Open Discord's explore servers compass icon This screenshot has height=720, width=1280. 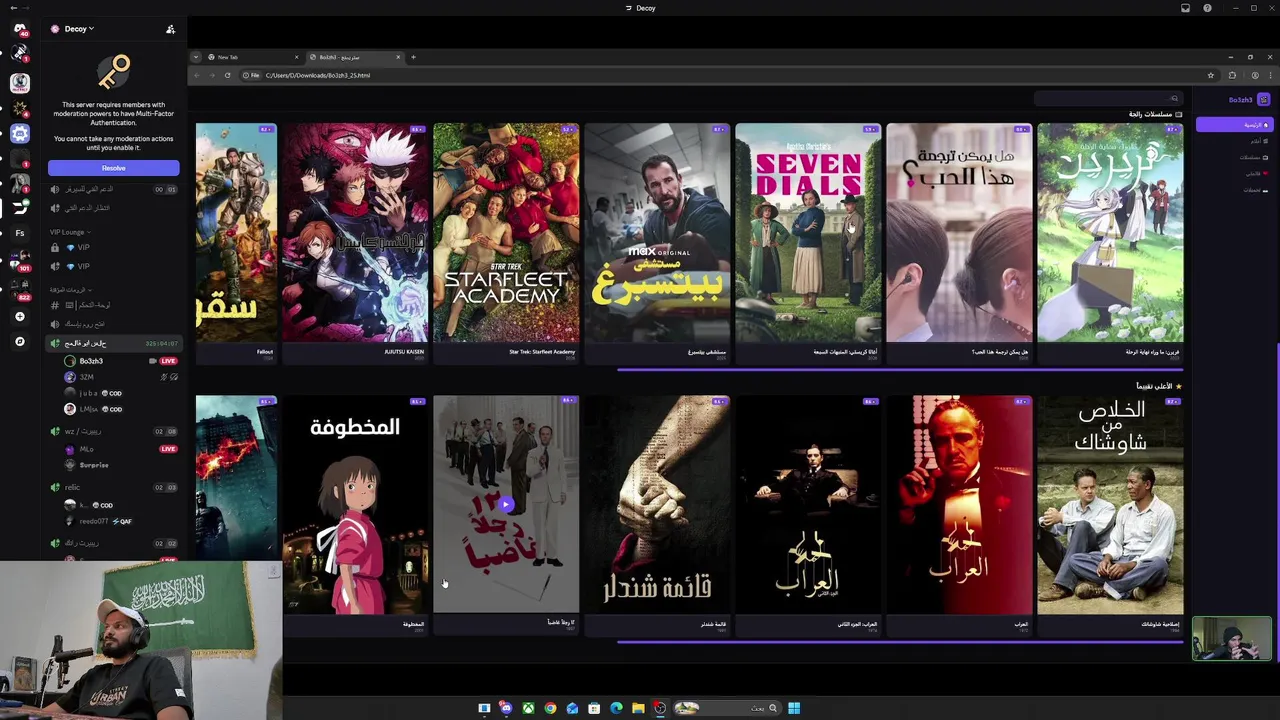pos(20,342)
